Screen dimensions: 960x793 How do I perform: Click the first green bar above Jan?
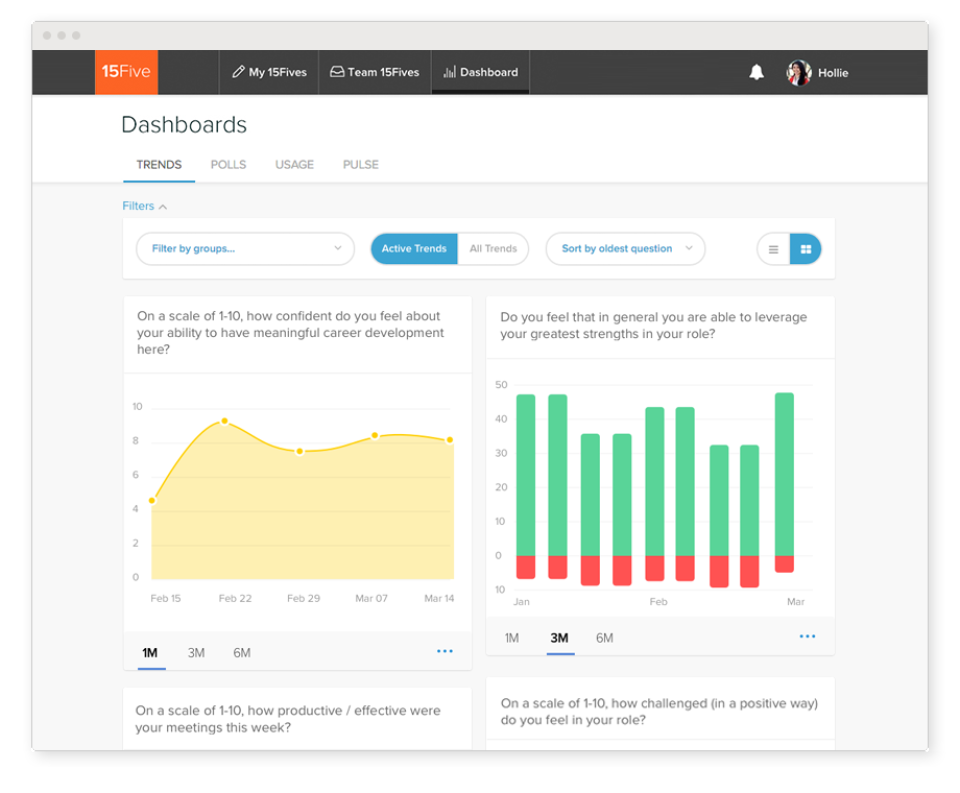pyautogui.click(x=526, y=475)
